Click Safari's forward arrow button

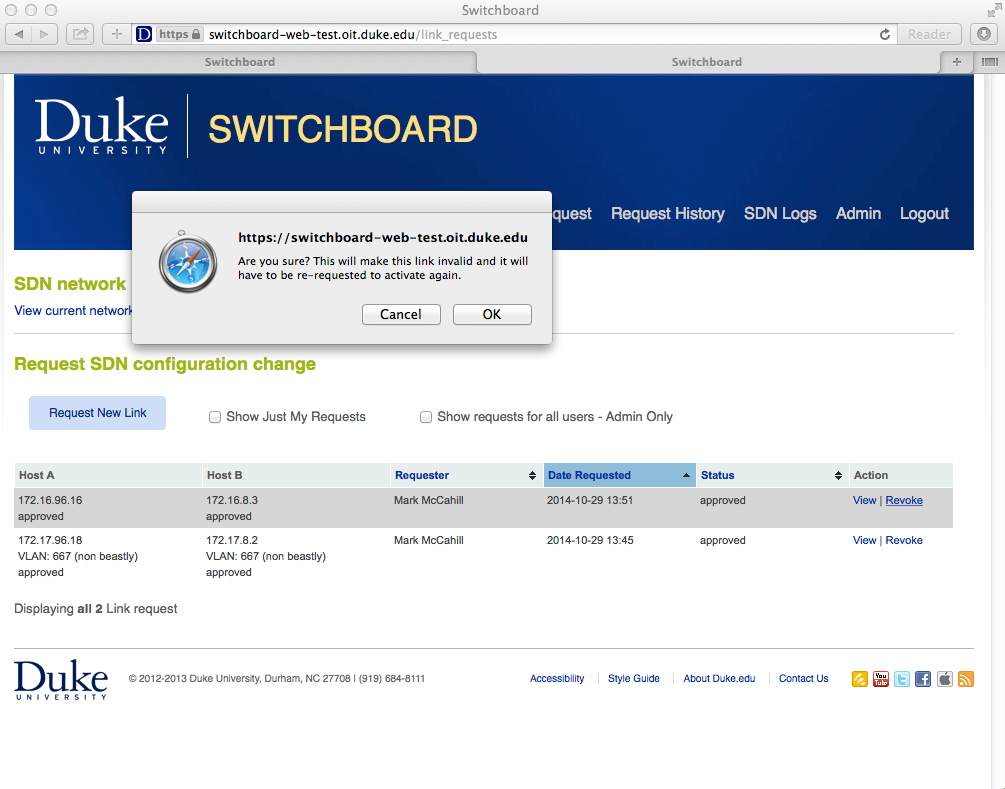coord(44,34)
